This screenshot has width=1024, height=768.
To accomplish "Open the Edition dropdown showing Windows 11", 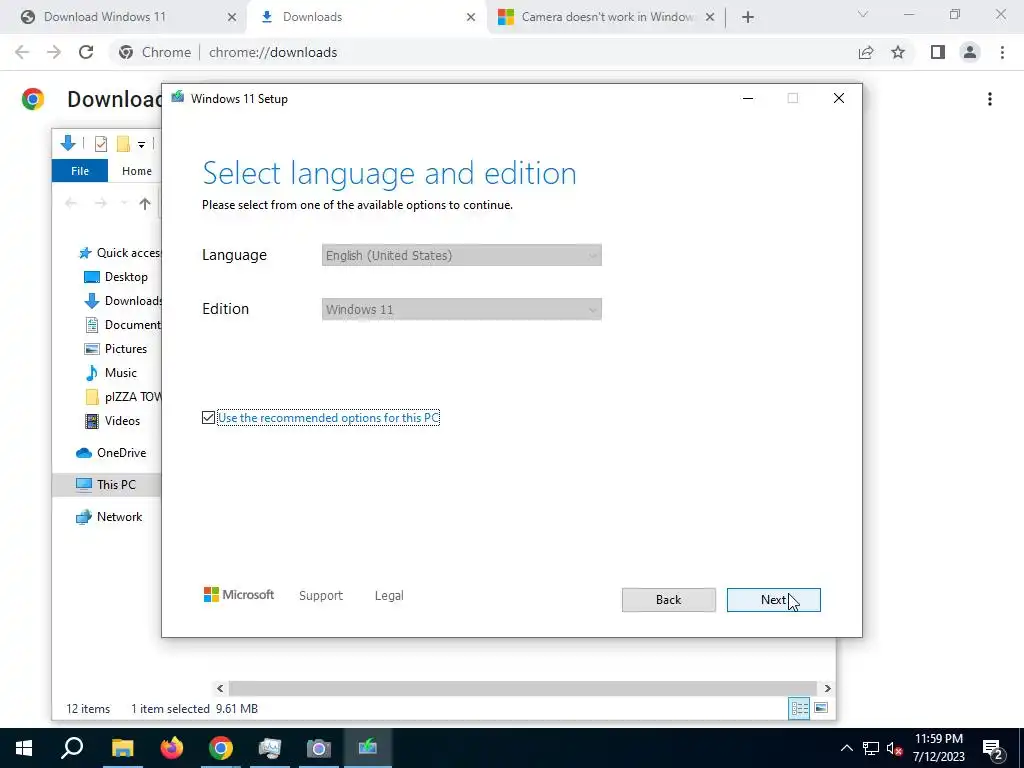I will (461, 310).
